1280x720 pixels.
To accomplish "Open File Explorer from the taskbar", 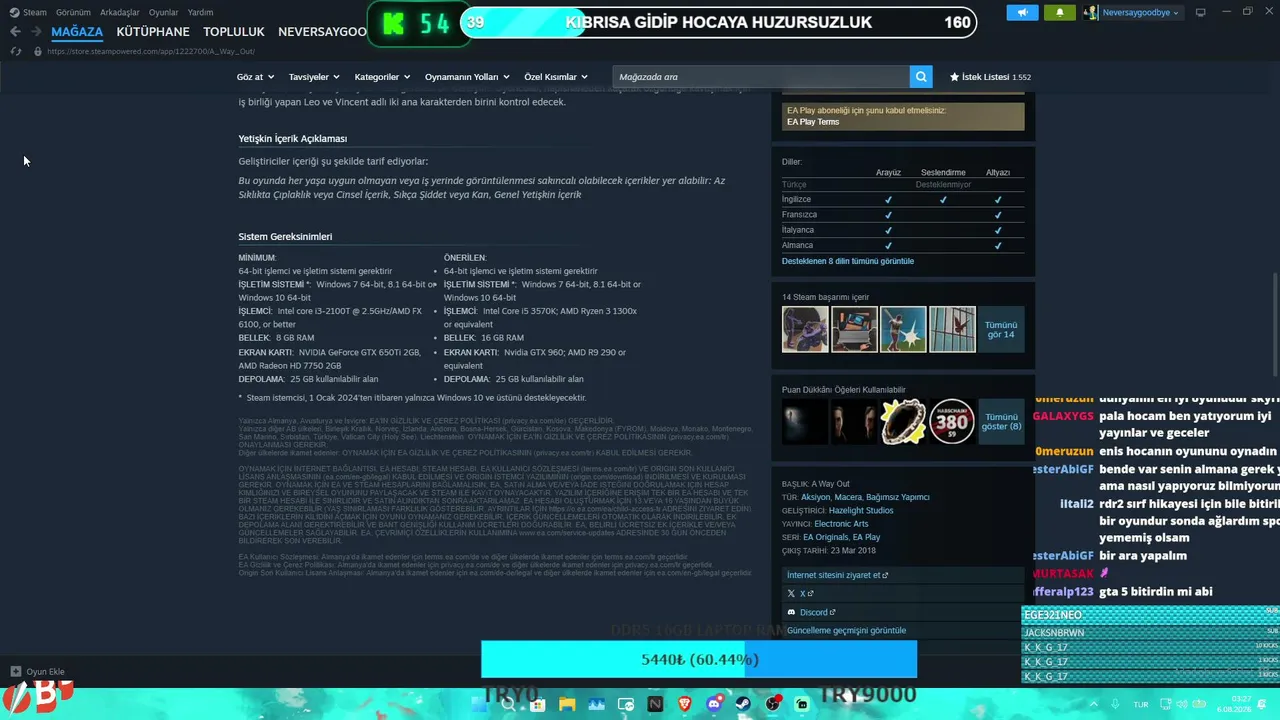I will (x=567, y=704).
